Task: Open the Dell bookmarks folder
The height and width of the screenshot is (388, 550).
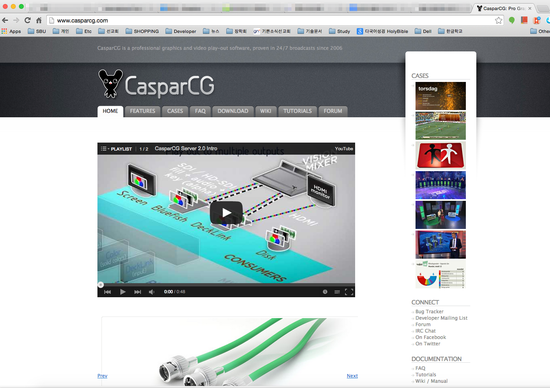Action: (423, 31)
